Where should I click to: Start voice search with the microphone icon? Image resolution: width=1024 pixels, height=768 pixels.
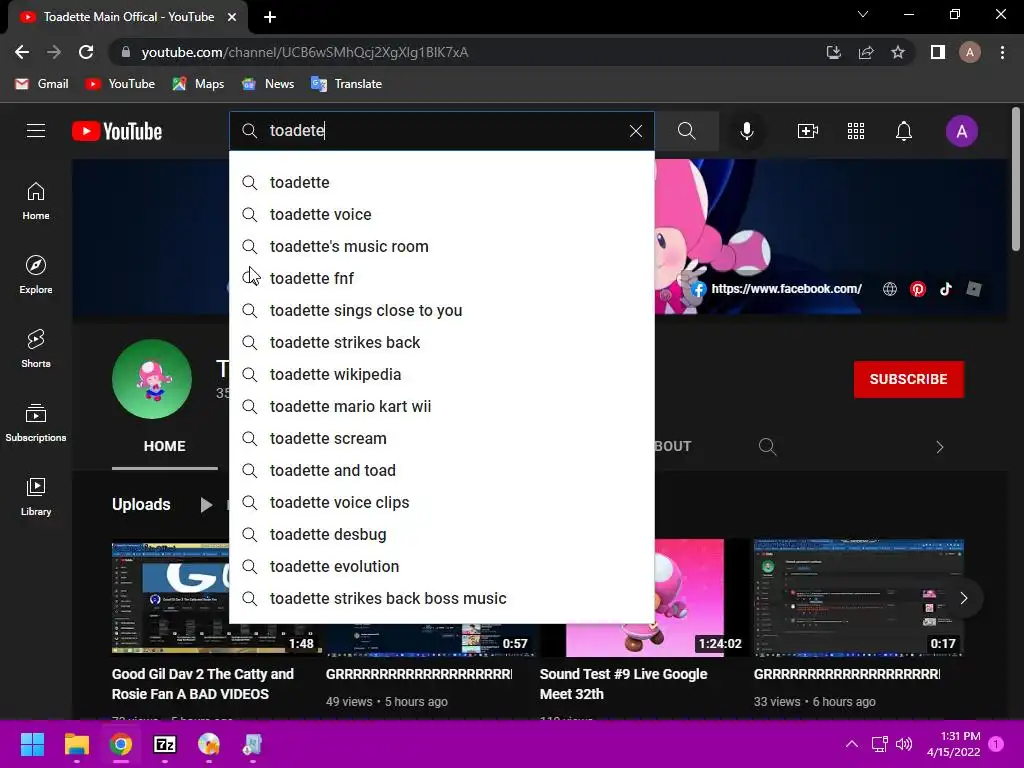coord(746,131)
